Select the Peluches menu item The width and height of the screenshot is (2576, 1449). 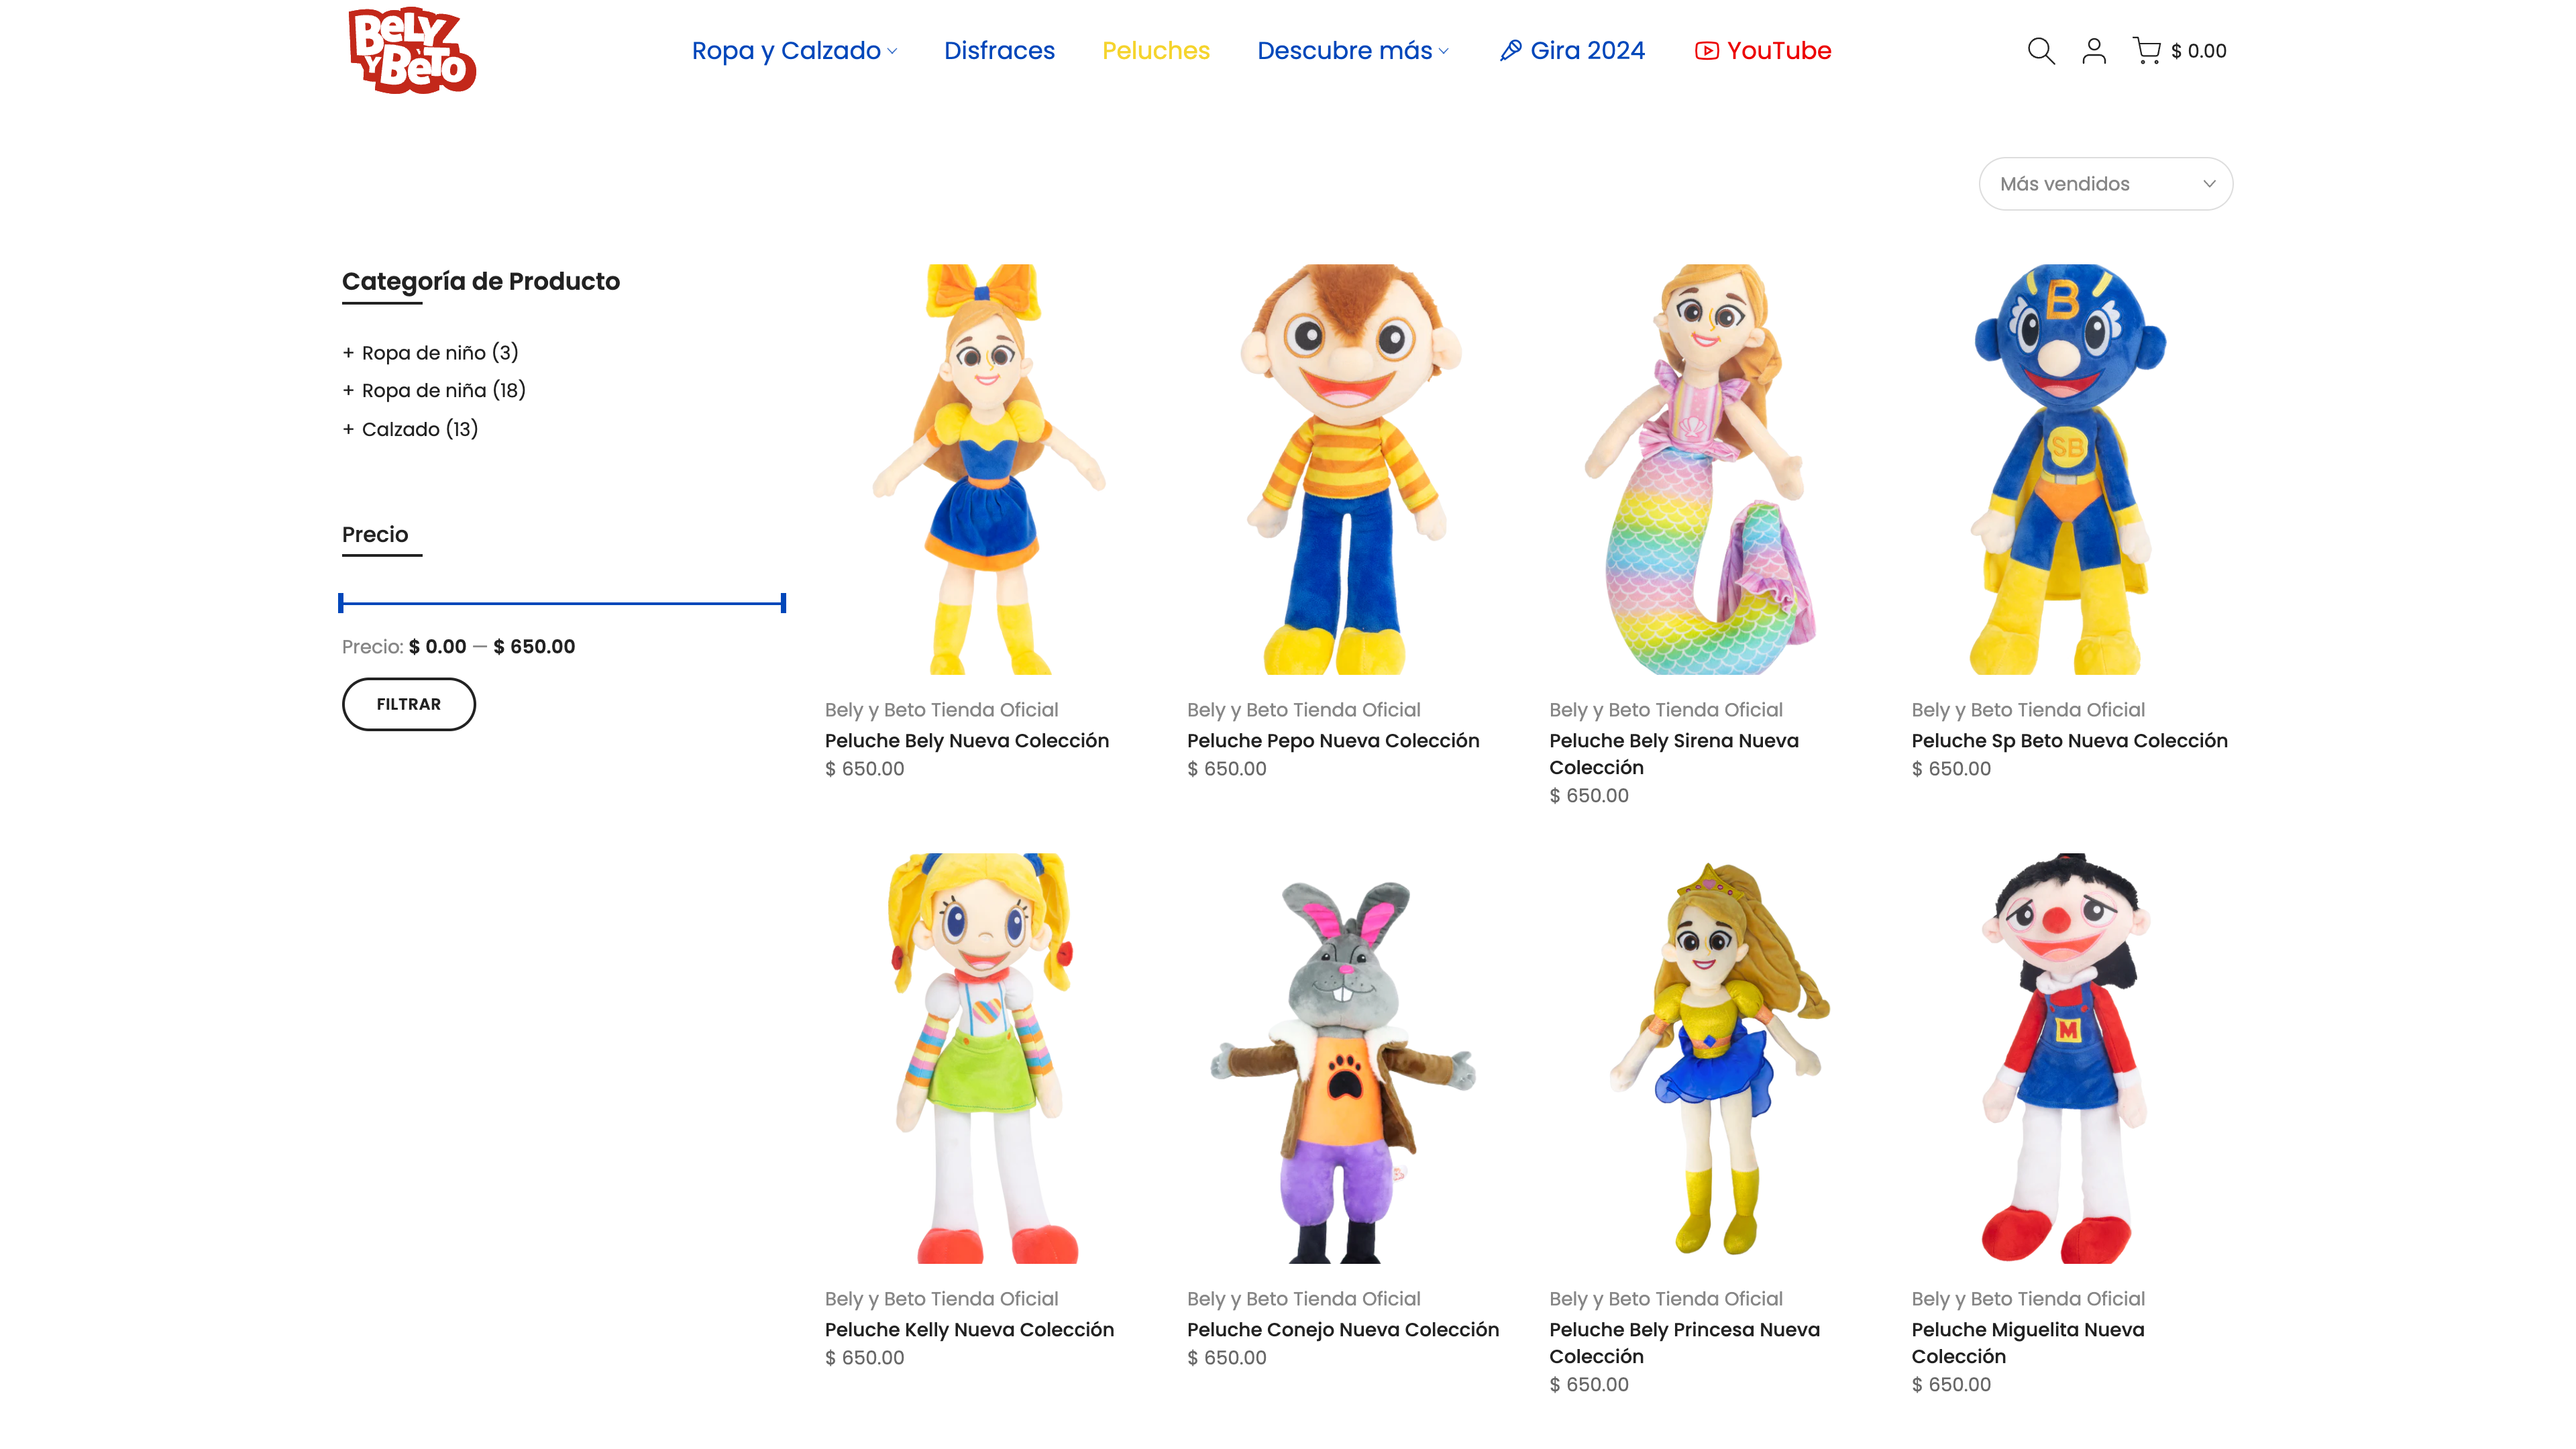tap(1155, 51)
